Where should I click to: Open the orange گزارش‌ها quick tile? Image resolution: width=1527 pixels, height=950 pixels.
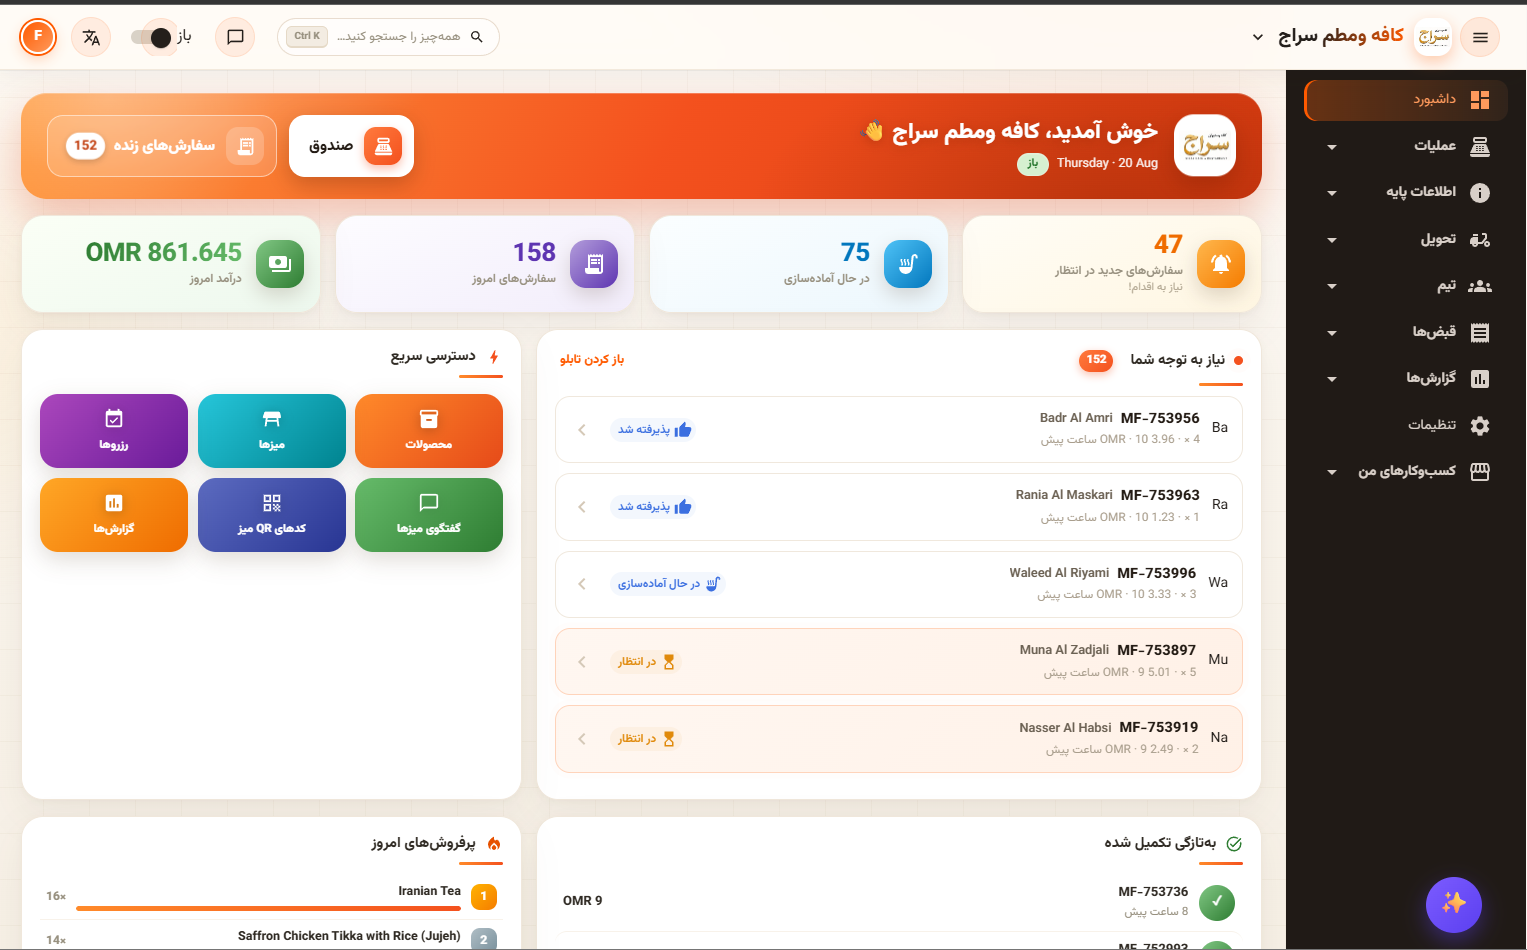(x=114, y=515)
